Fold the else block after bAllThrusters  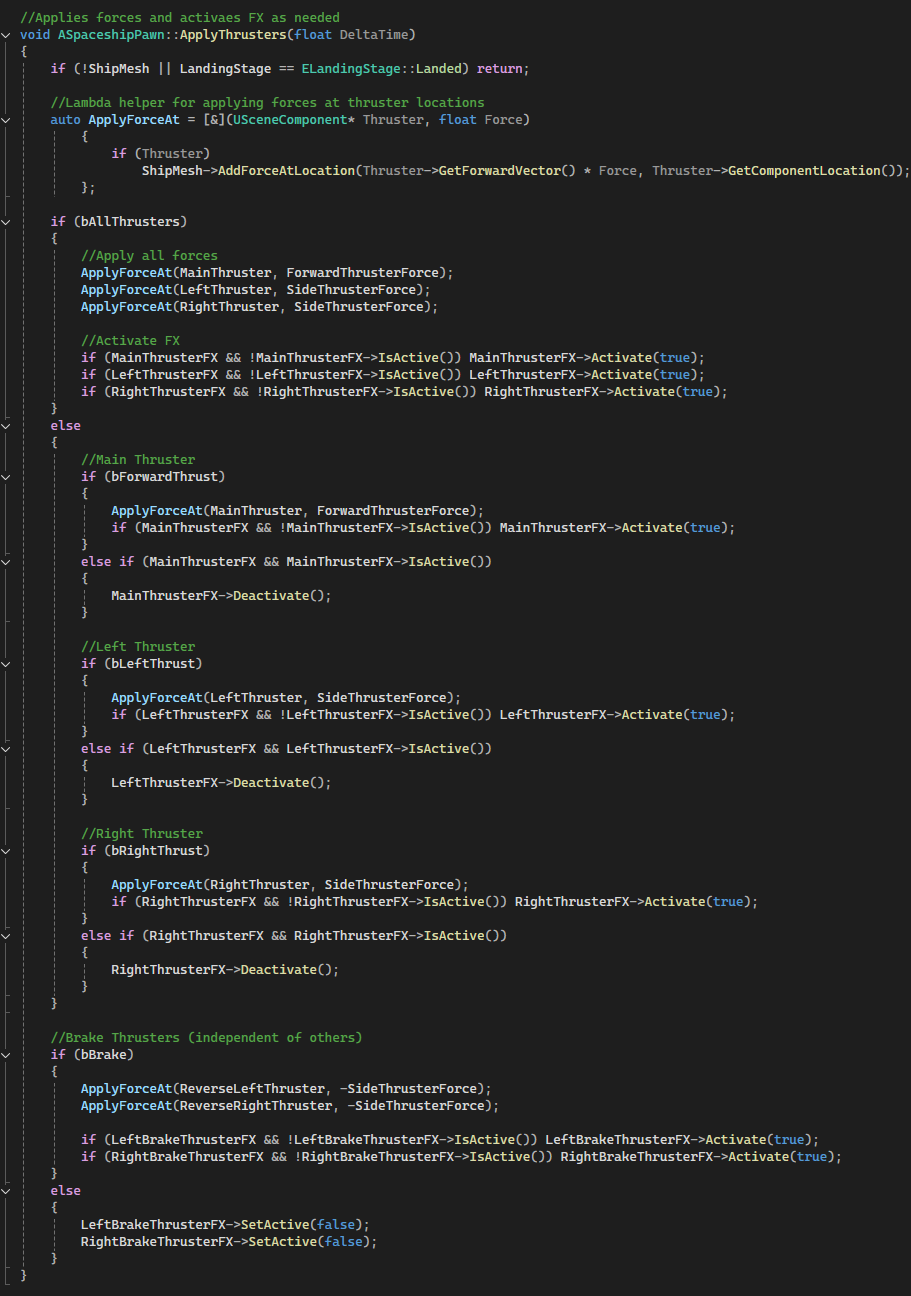point(8,425)
